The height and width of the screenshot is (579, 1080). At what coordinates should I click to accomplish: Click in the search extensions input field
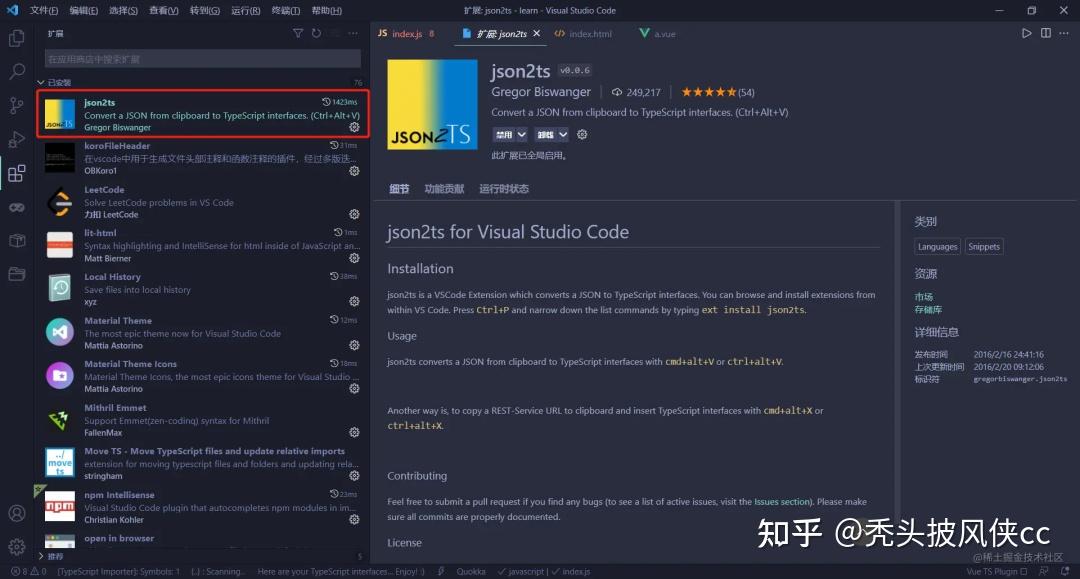[x=202, y=59]
